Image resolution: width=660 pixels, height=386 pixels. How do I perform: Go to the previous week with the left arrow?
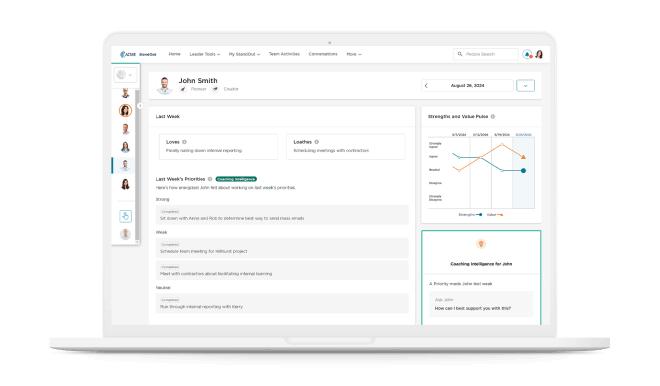coord(426,86)
